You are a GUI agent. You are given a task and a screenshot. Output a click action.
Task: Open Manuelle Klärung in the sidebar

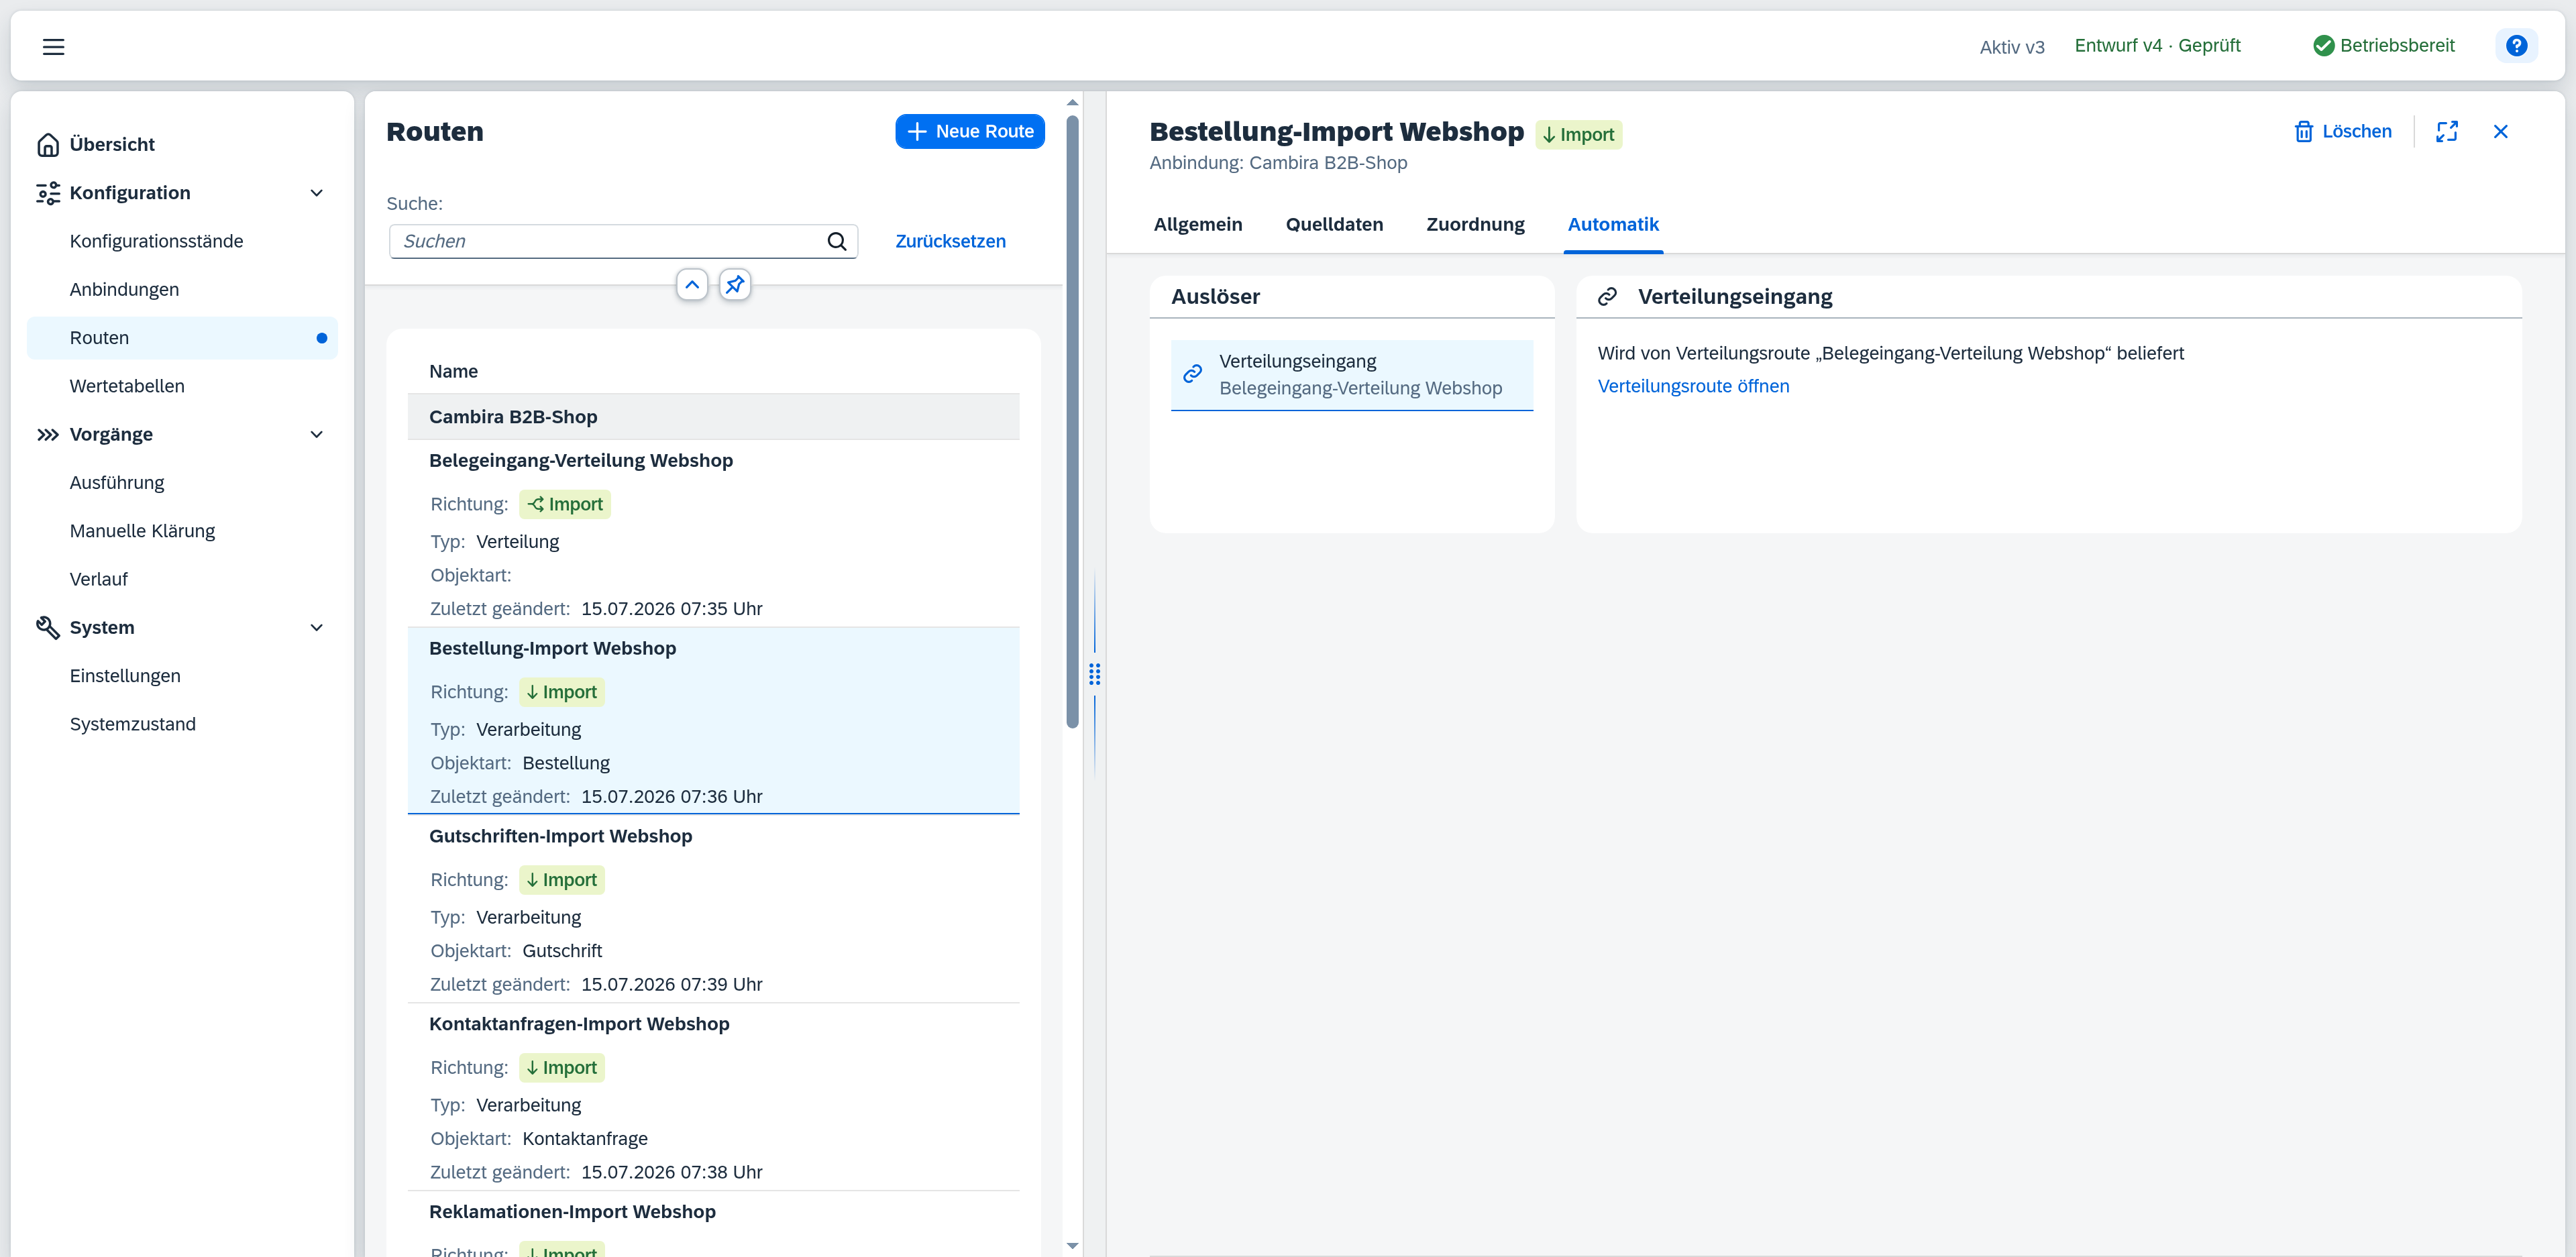pyautogui.click(x=182, y=531)
